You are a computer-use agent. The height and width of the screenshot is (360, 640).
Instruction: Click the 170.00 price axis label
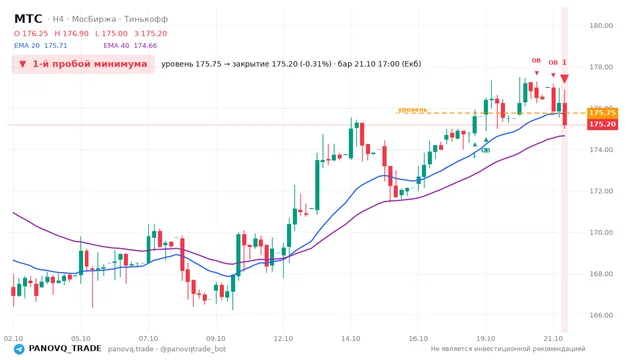601,233
